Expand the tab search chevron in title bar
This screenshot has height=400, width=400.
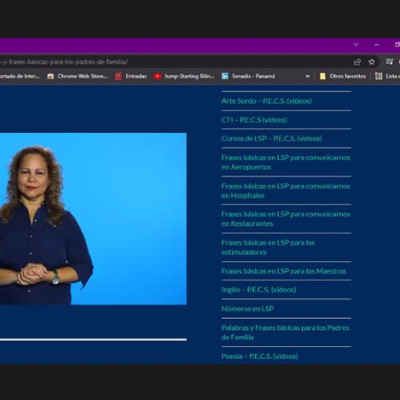[x=356, y=45]
